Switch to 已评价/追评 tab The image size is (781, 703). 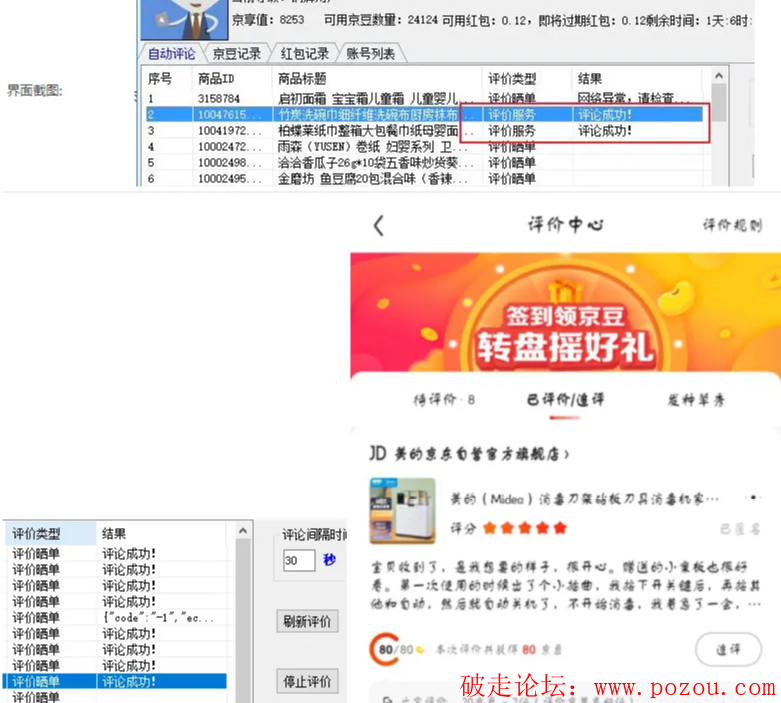click(x=565, y=400)
